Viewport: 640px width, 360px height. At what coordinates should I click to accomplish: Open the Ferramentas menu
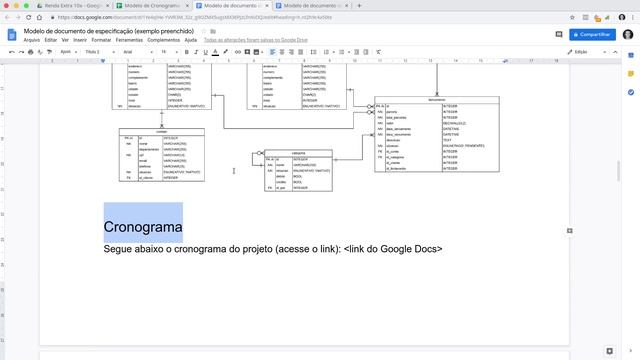129,40
